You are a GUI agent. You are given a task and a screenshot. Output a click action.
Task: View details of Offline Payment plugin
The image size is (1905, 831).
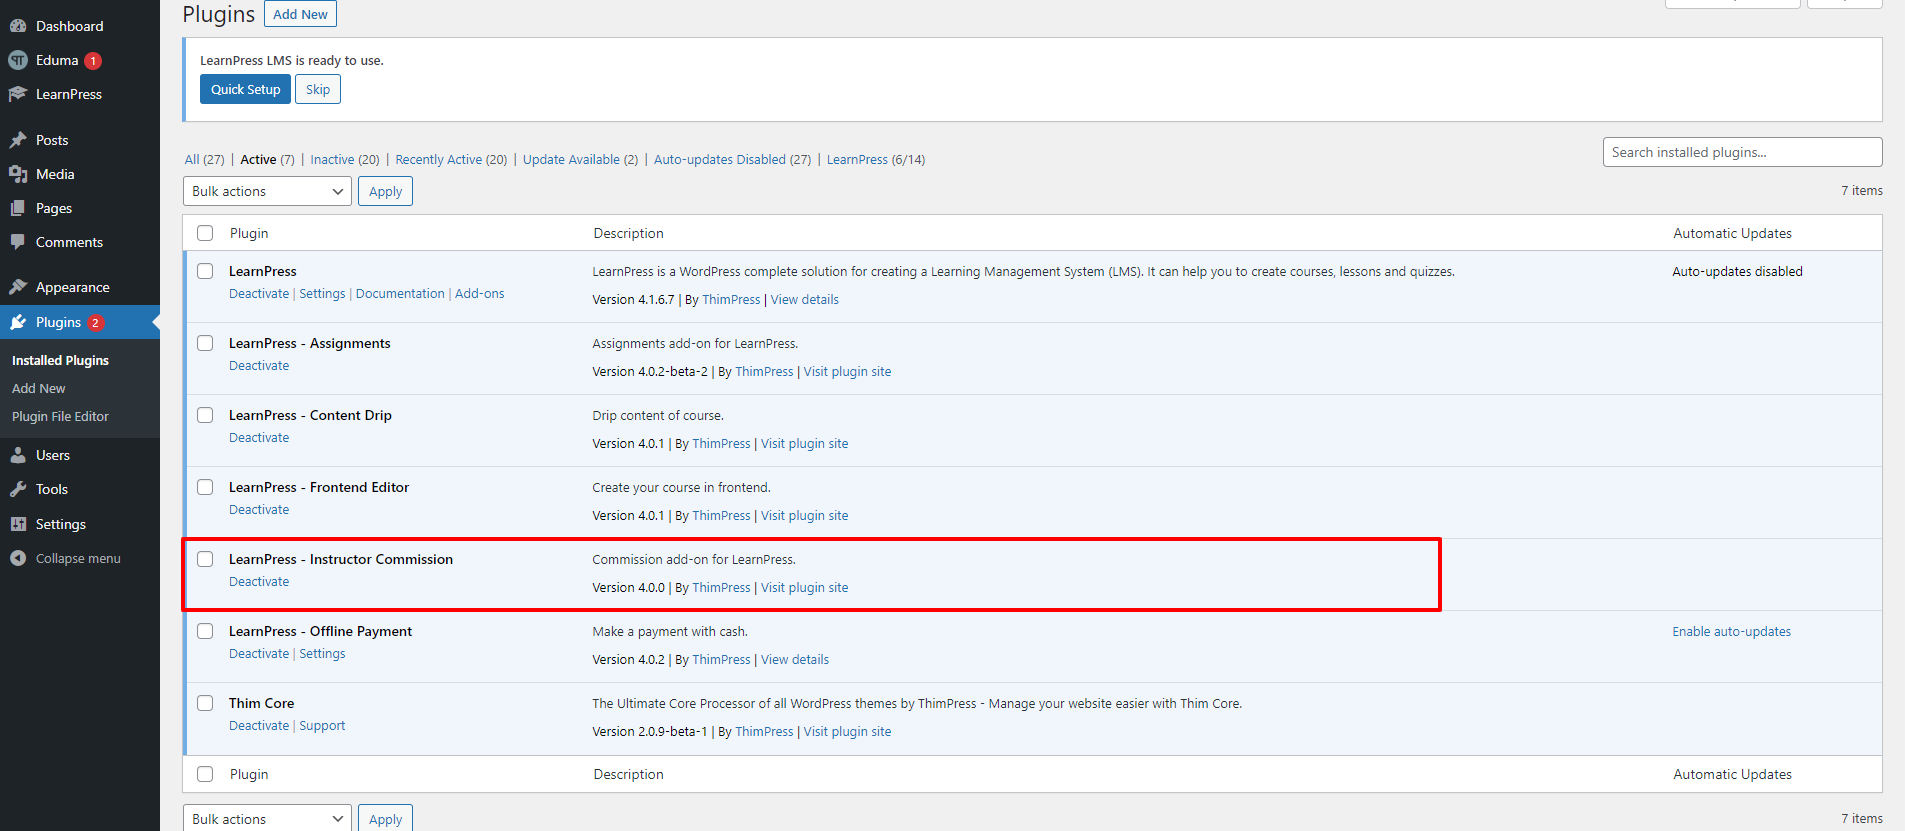pyautogui.click(x=795, y=660)
